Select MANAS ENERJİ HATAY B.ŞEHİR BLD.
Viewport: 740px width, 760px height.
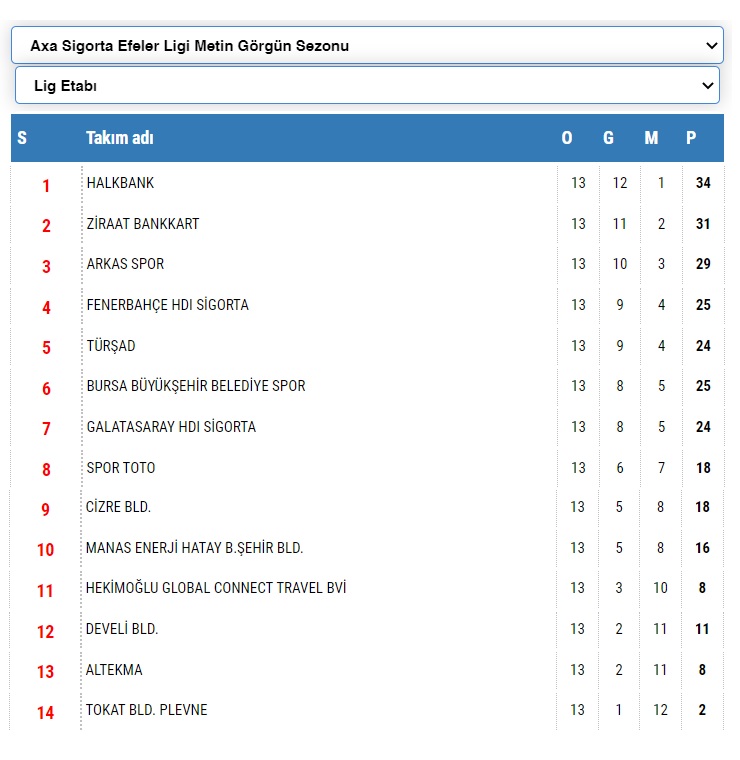194,548
